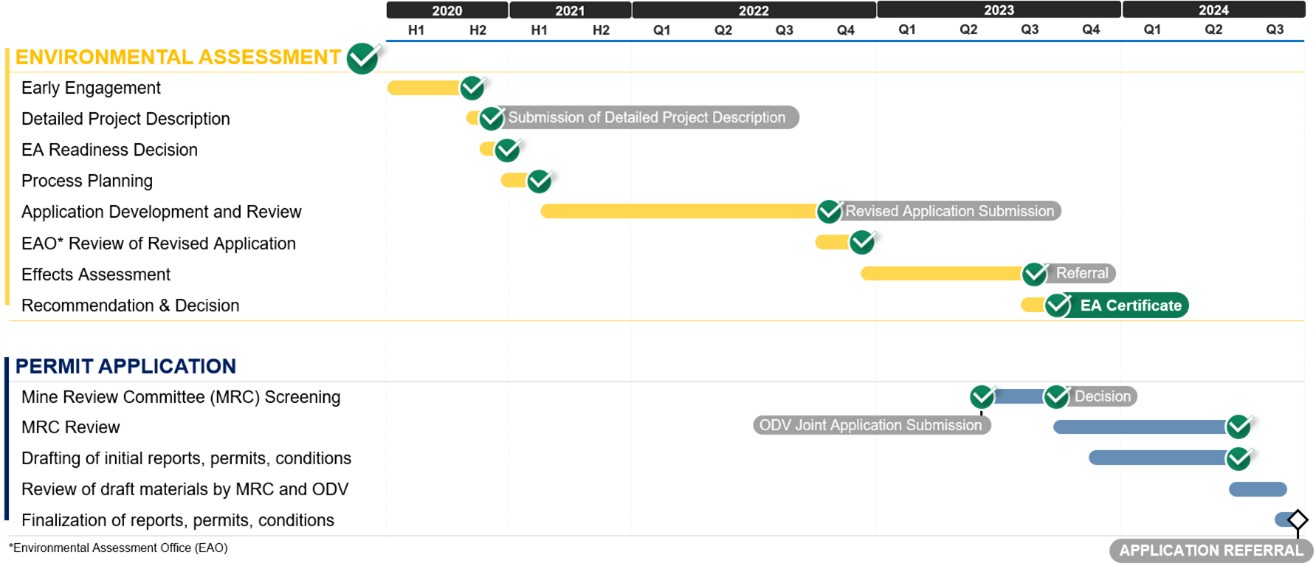This screenshot has width=1316, height=566.
Task: Click the diamond Application Referral milestone marker
Action: click(1297, 520)
